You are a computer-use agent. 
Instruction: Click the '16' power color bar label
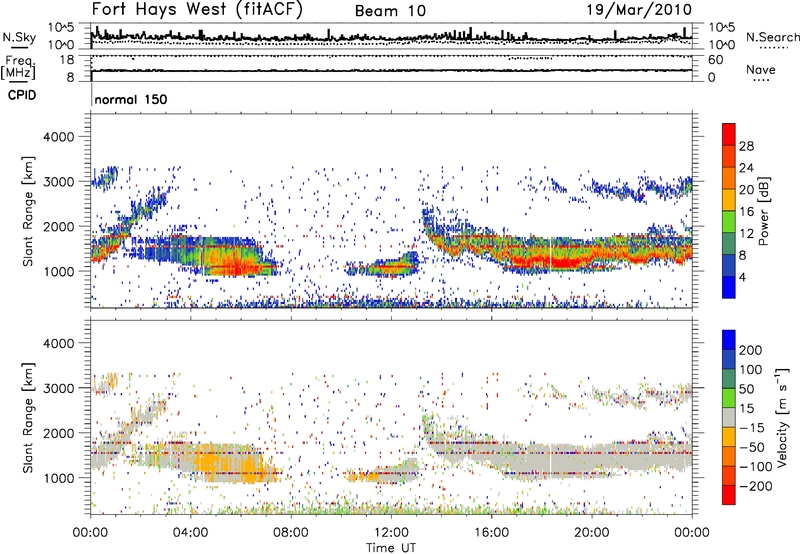[746, 212]
